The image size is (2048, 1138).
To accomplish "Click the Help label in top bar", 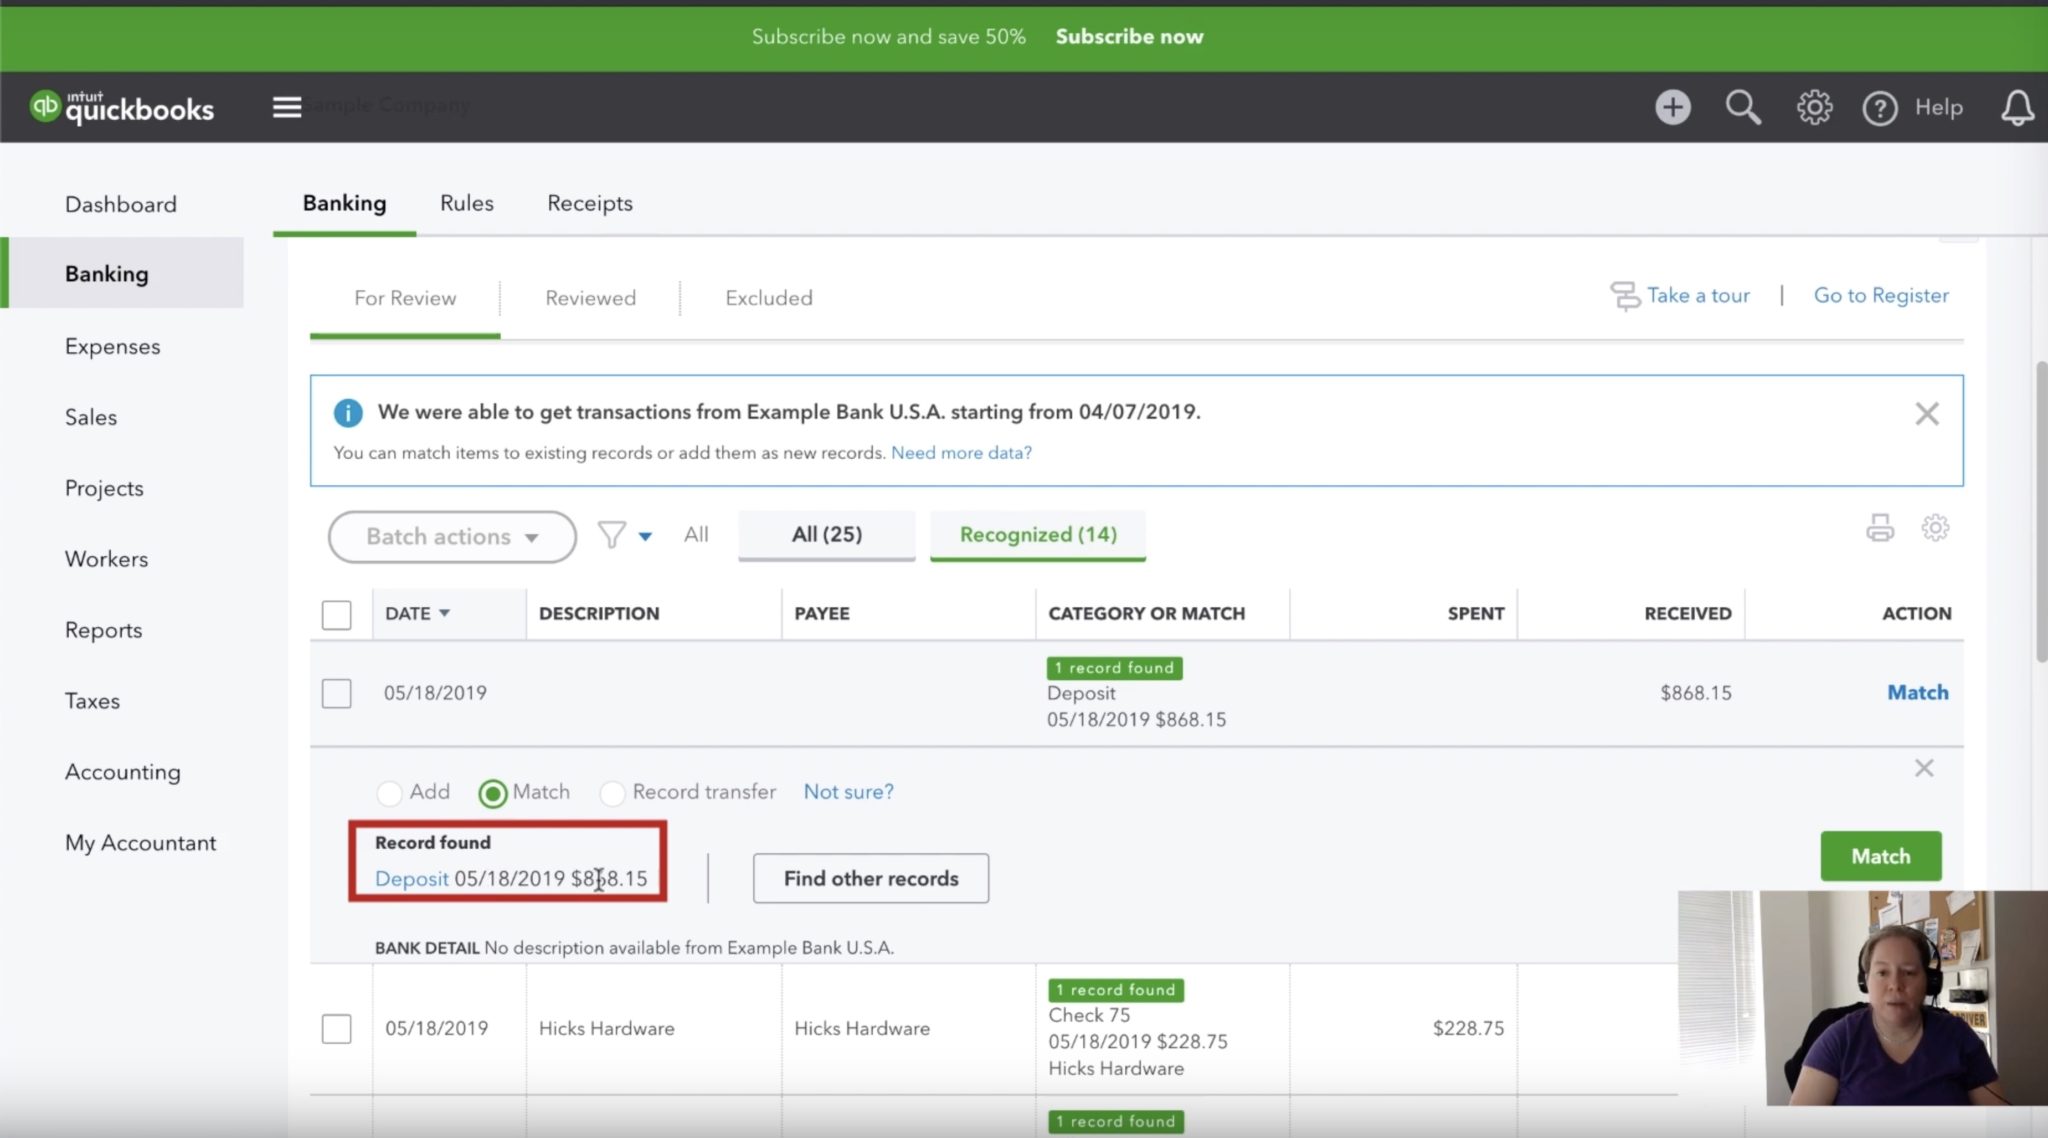I will (x=1938, y=107).
